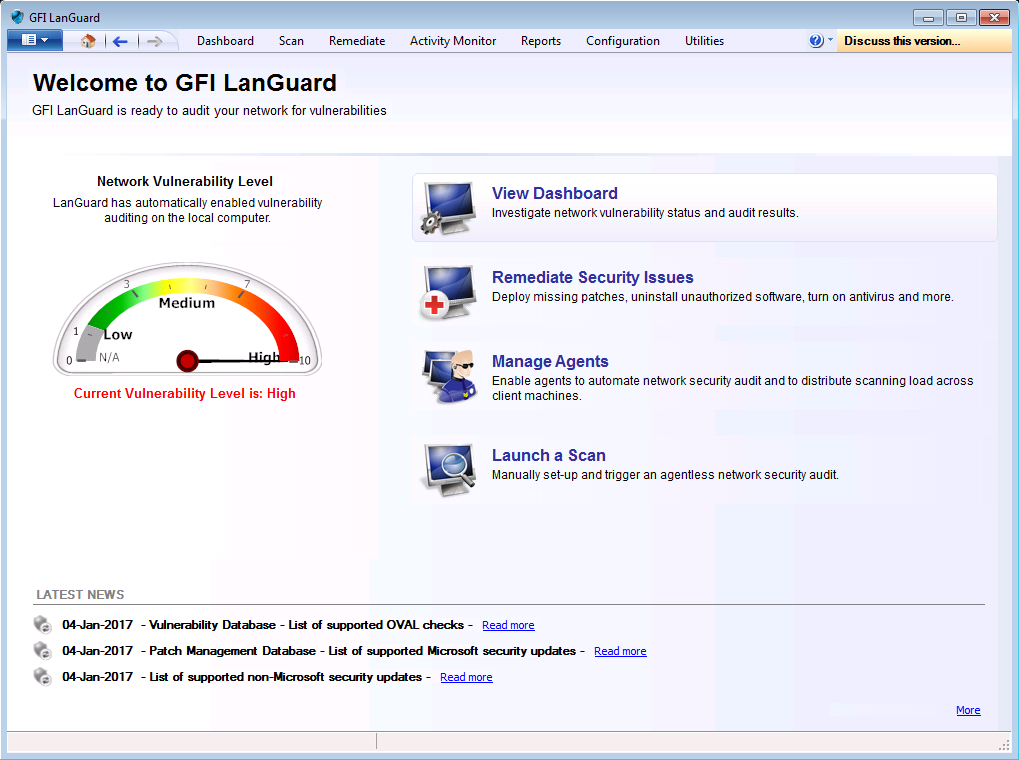This screenshot has width=1019, height=760.
Task: Switch to the Scan tab
Action: point(291,41)
